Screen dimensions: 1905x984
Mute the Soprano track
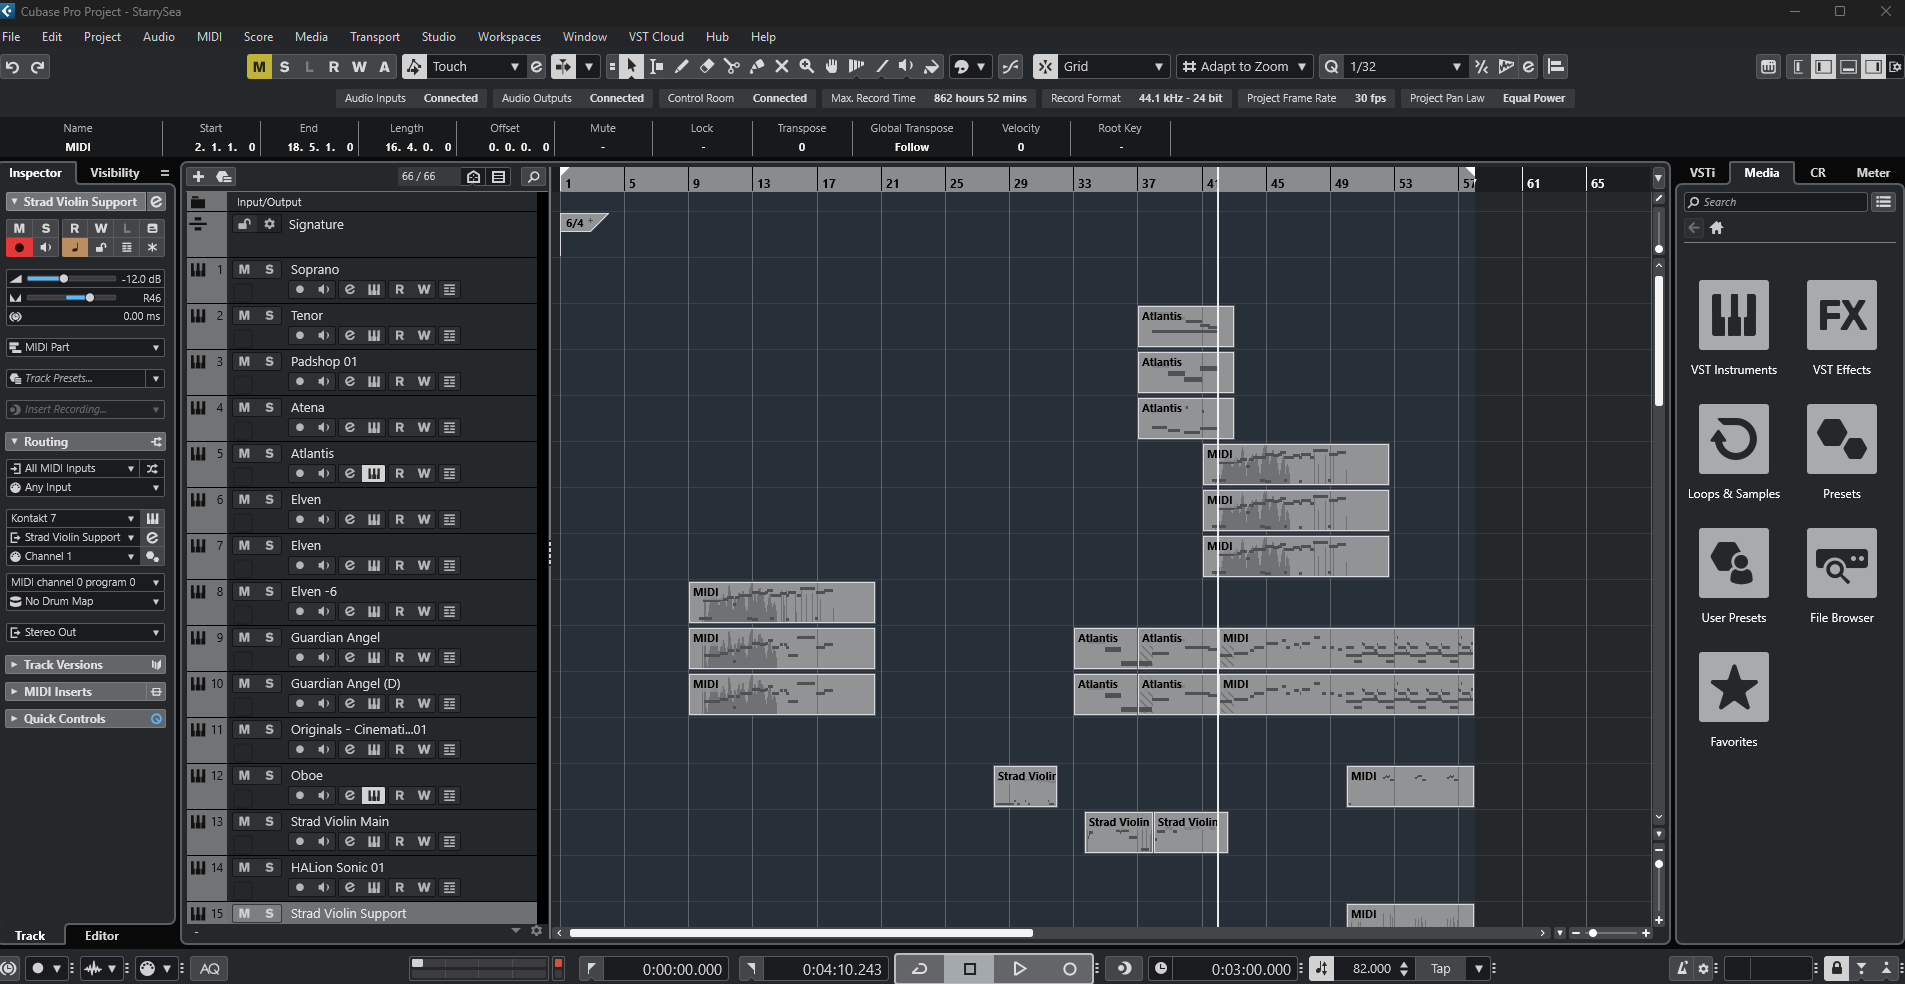coord(242,269)
